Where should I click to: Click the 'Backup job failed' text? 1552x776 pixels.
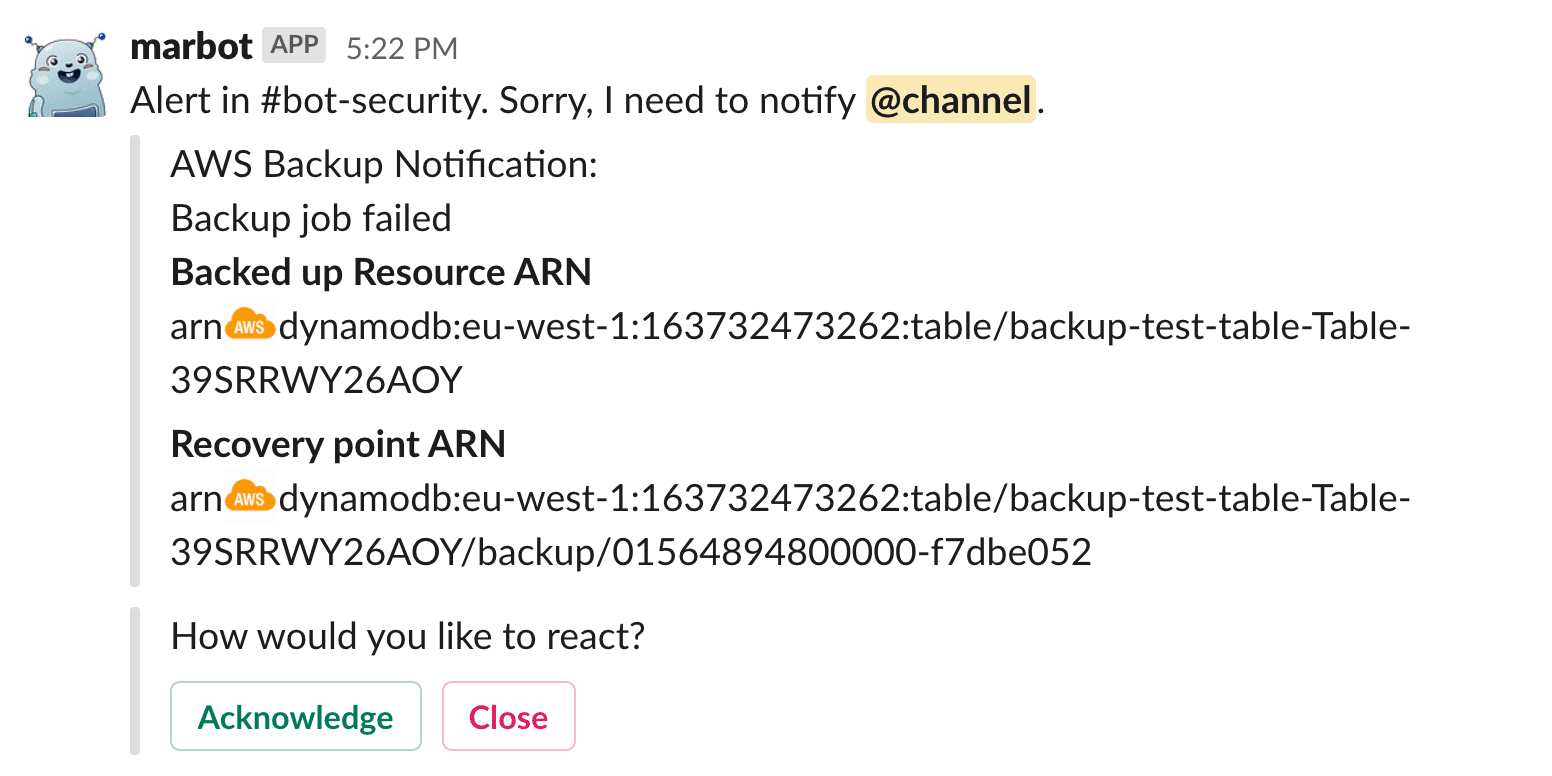(311, 218)
